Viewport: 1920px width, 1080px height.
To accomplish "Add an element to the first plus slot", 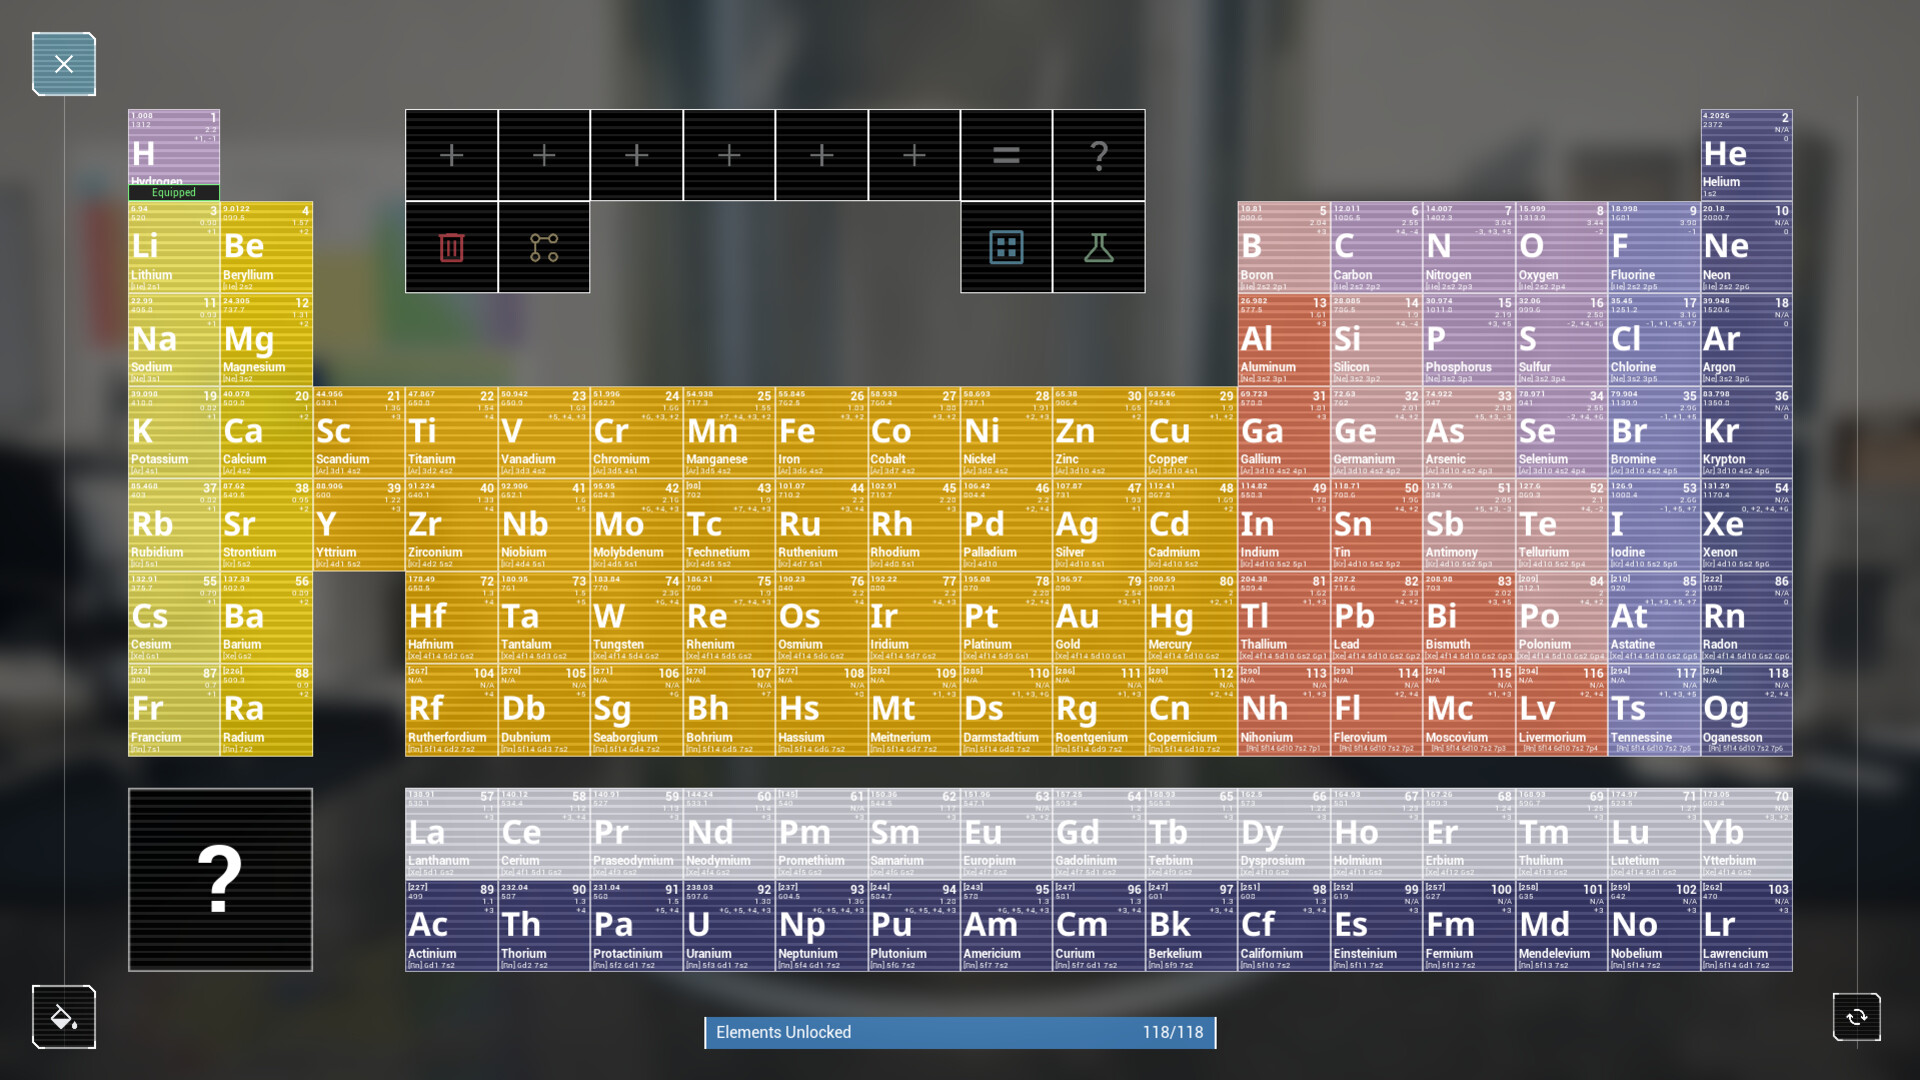I will (450, 154).
